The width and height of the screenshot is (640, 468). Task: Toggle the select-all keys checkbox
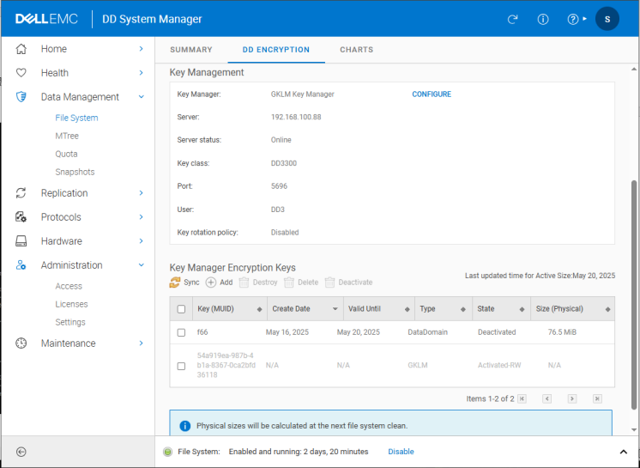(x=181, y=309)
